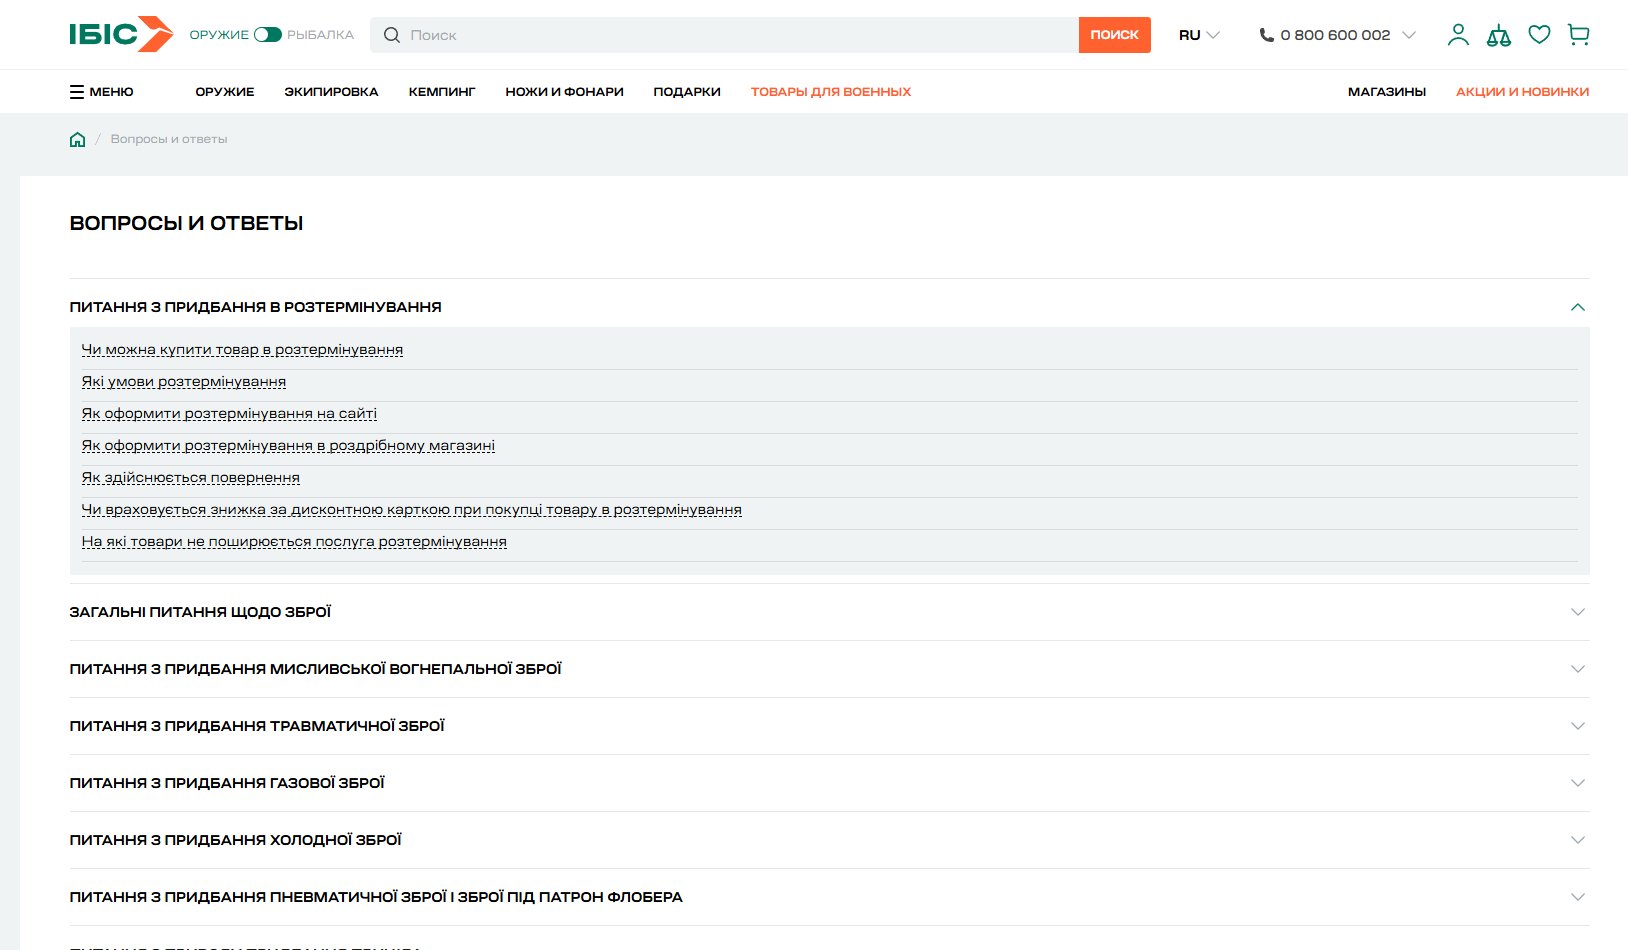
Task: Open the wishlist heart icon
Action: pos(1539,35)
